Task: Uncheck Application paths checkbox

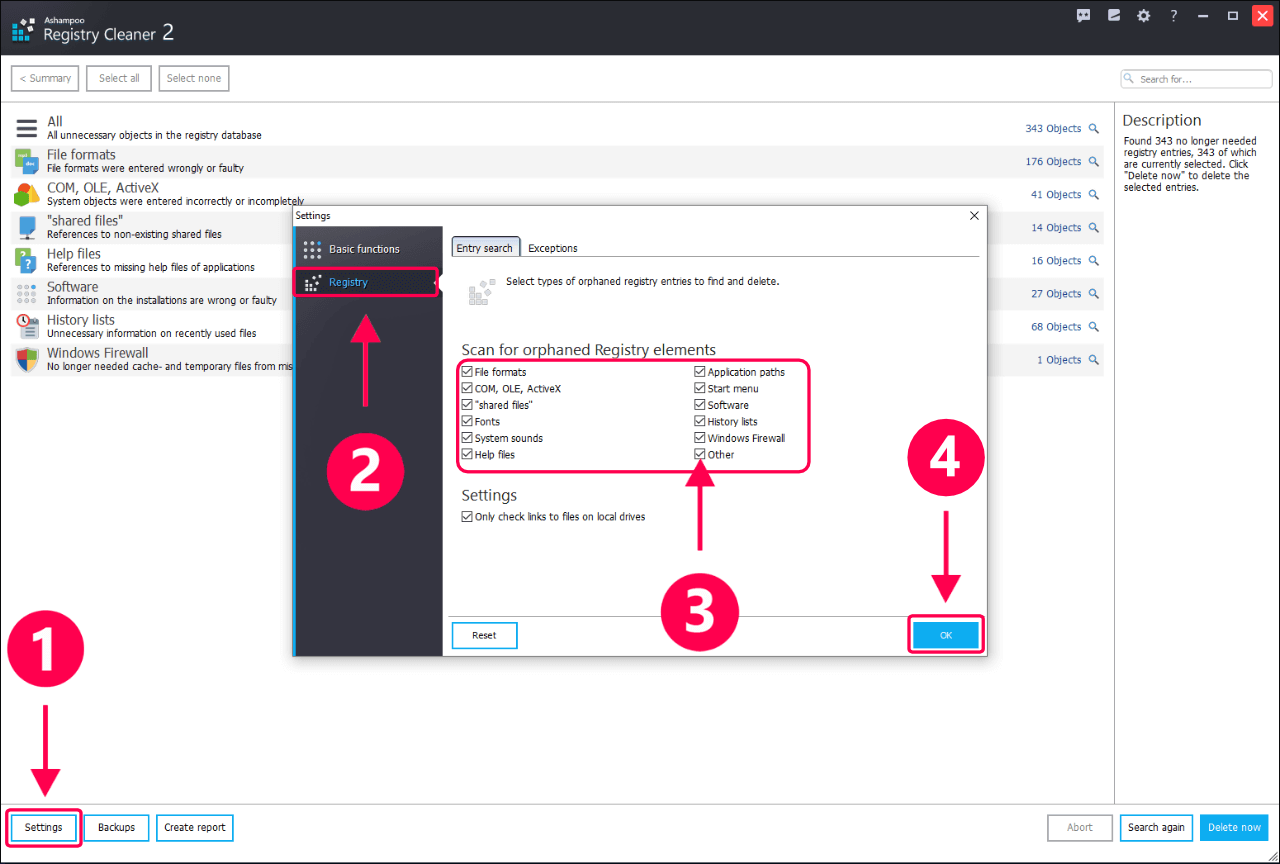Action: pos(700,372)
